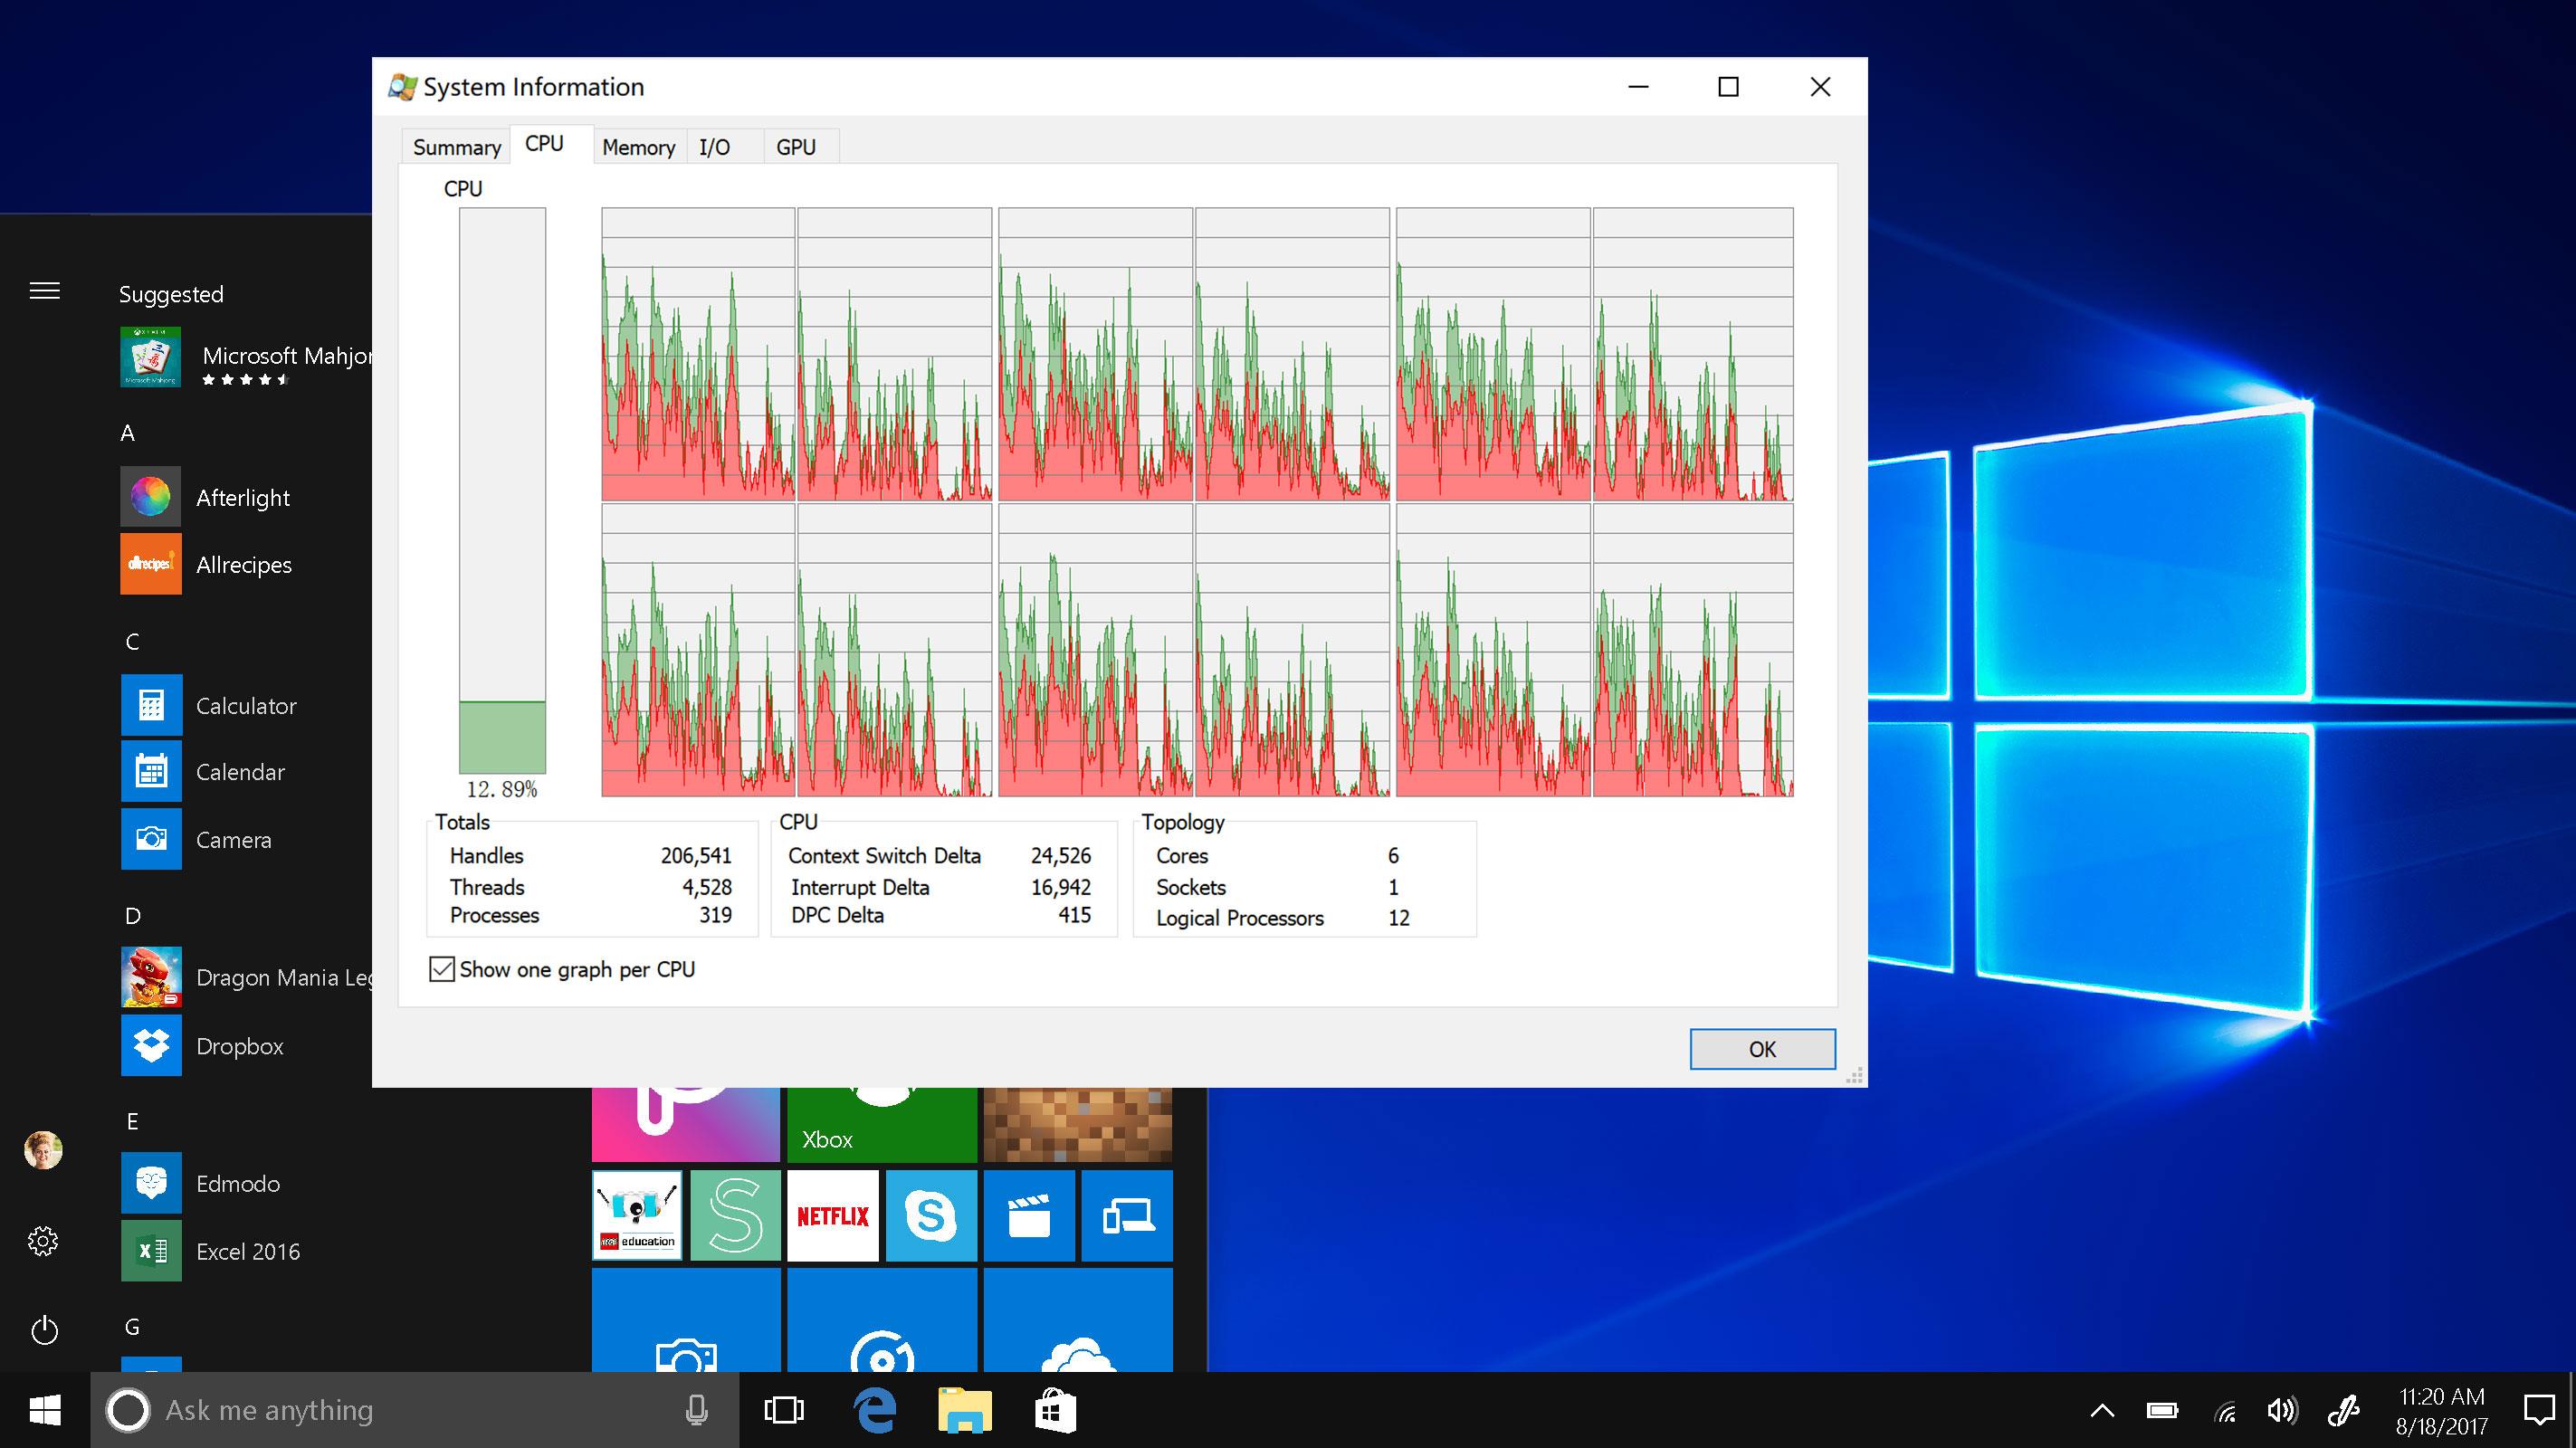Open the GPU tab
Viewport: 2576px width, 1448px height.
[x=796, y=147]
